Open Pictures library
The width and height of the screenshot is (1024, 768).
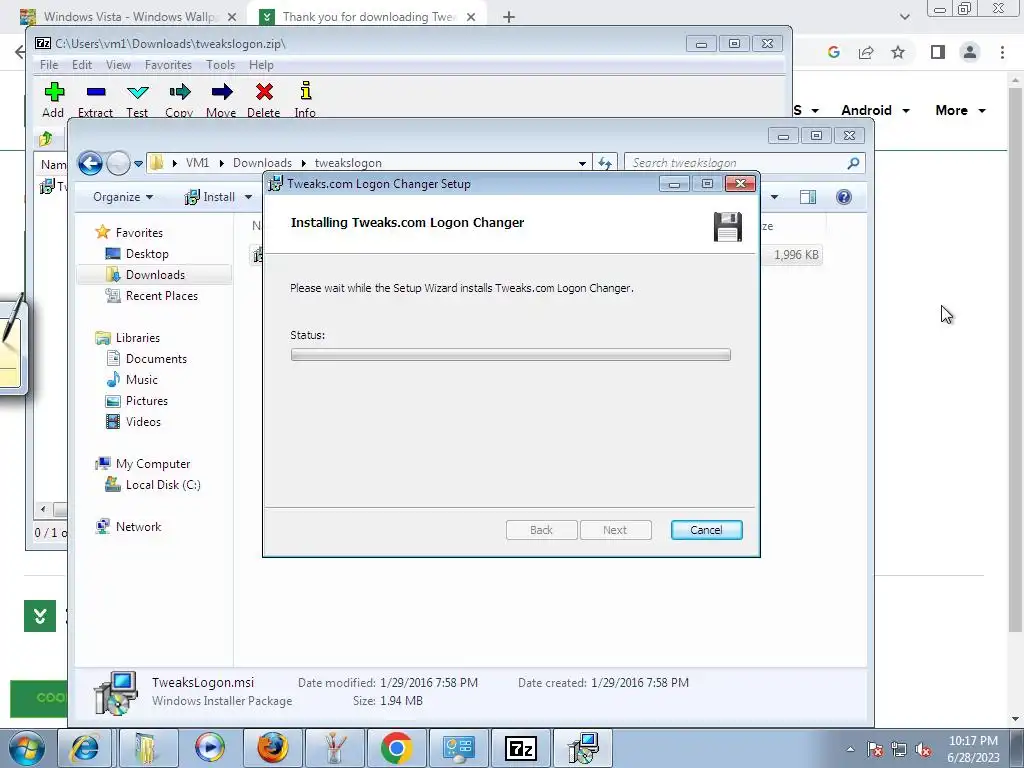(146, 401)
